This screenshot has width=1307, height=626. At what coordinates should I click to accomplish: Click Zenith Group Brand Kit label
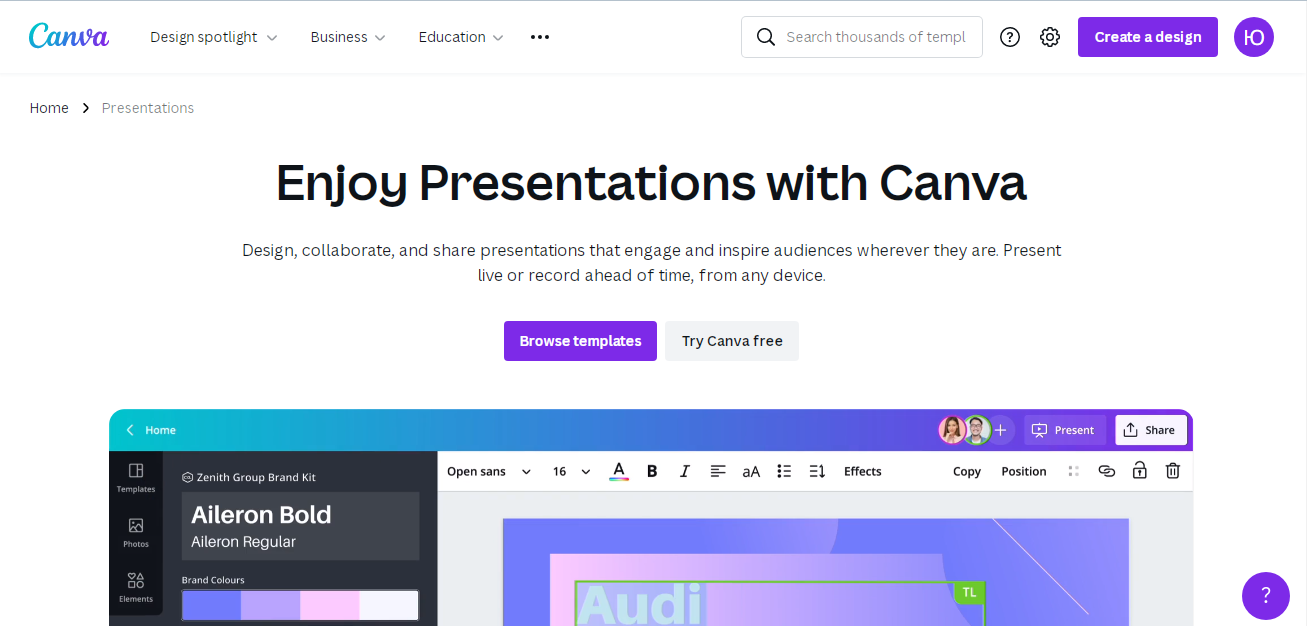pyautogui.click(x=249, y=478)
